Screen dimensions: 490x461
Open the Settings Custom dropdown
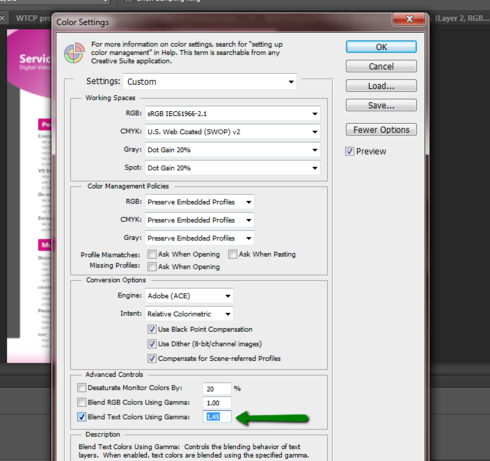pyautogui.click(x=210, y=82)
